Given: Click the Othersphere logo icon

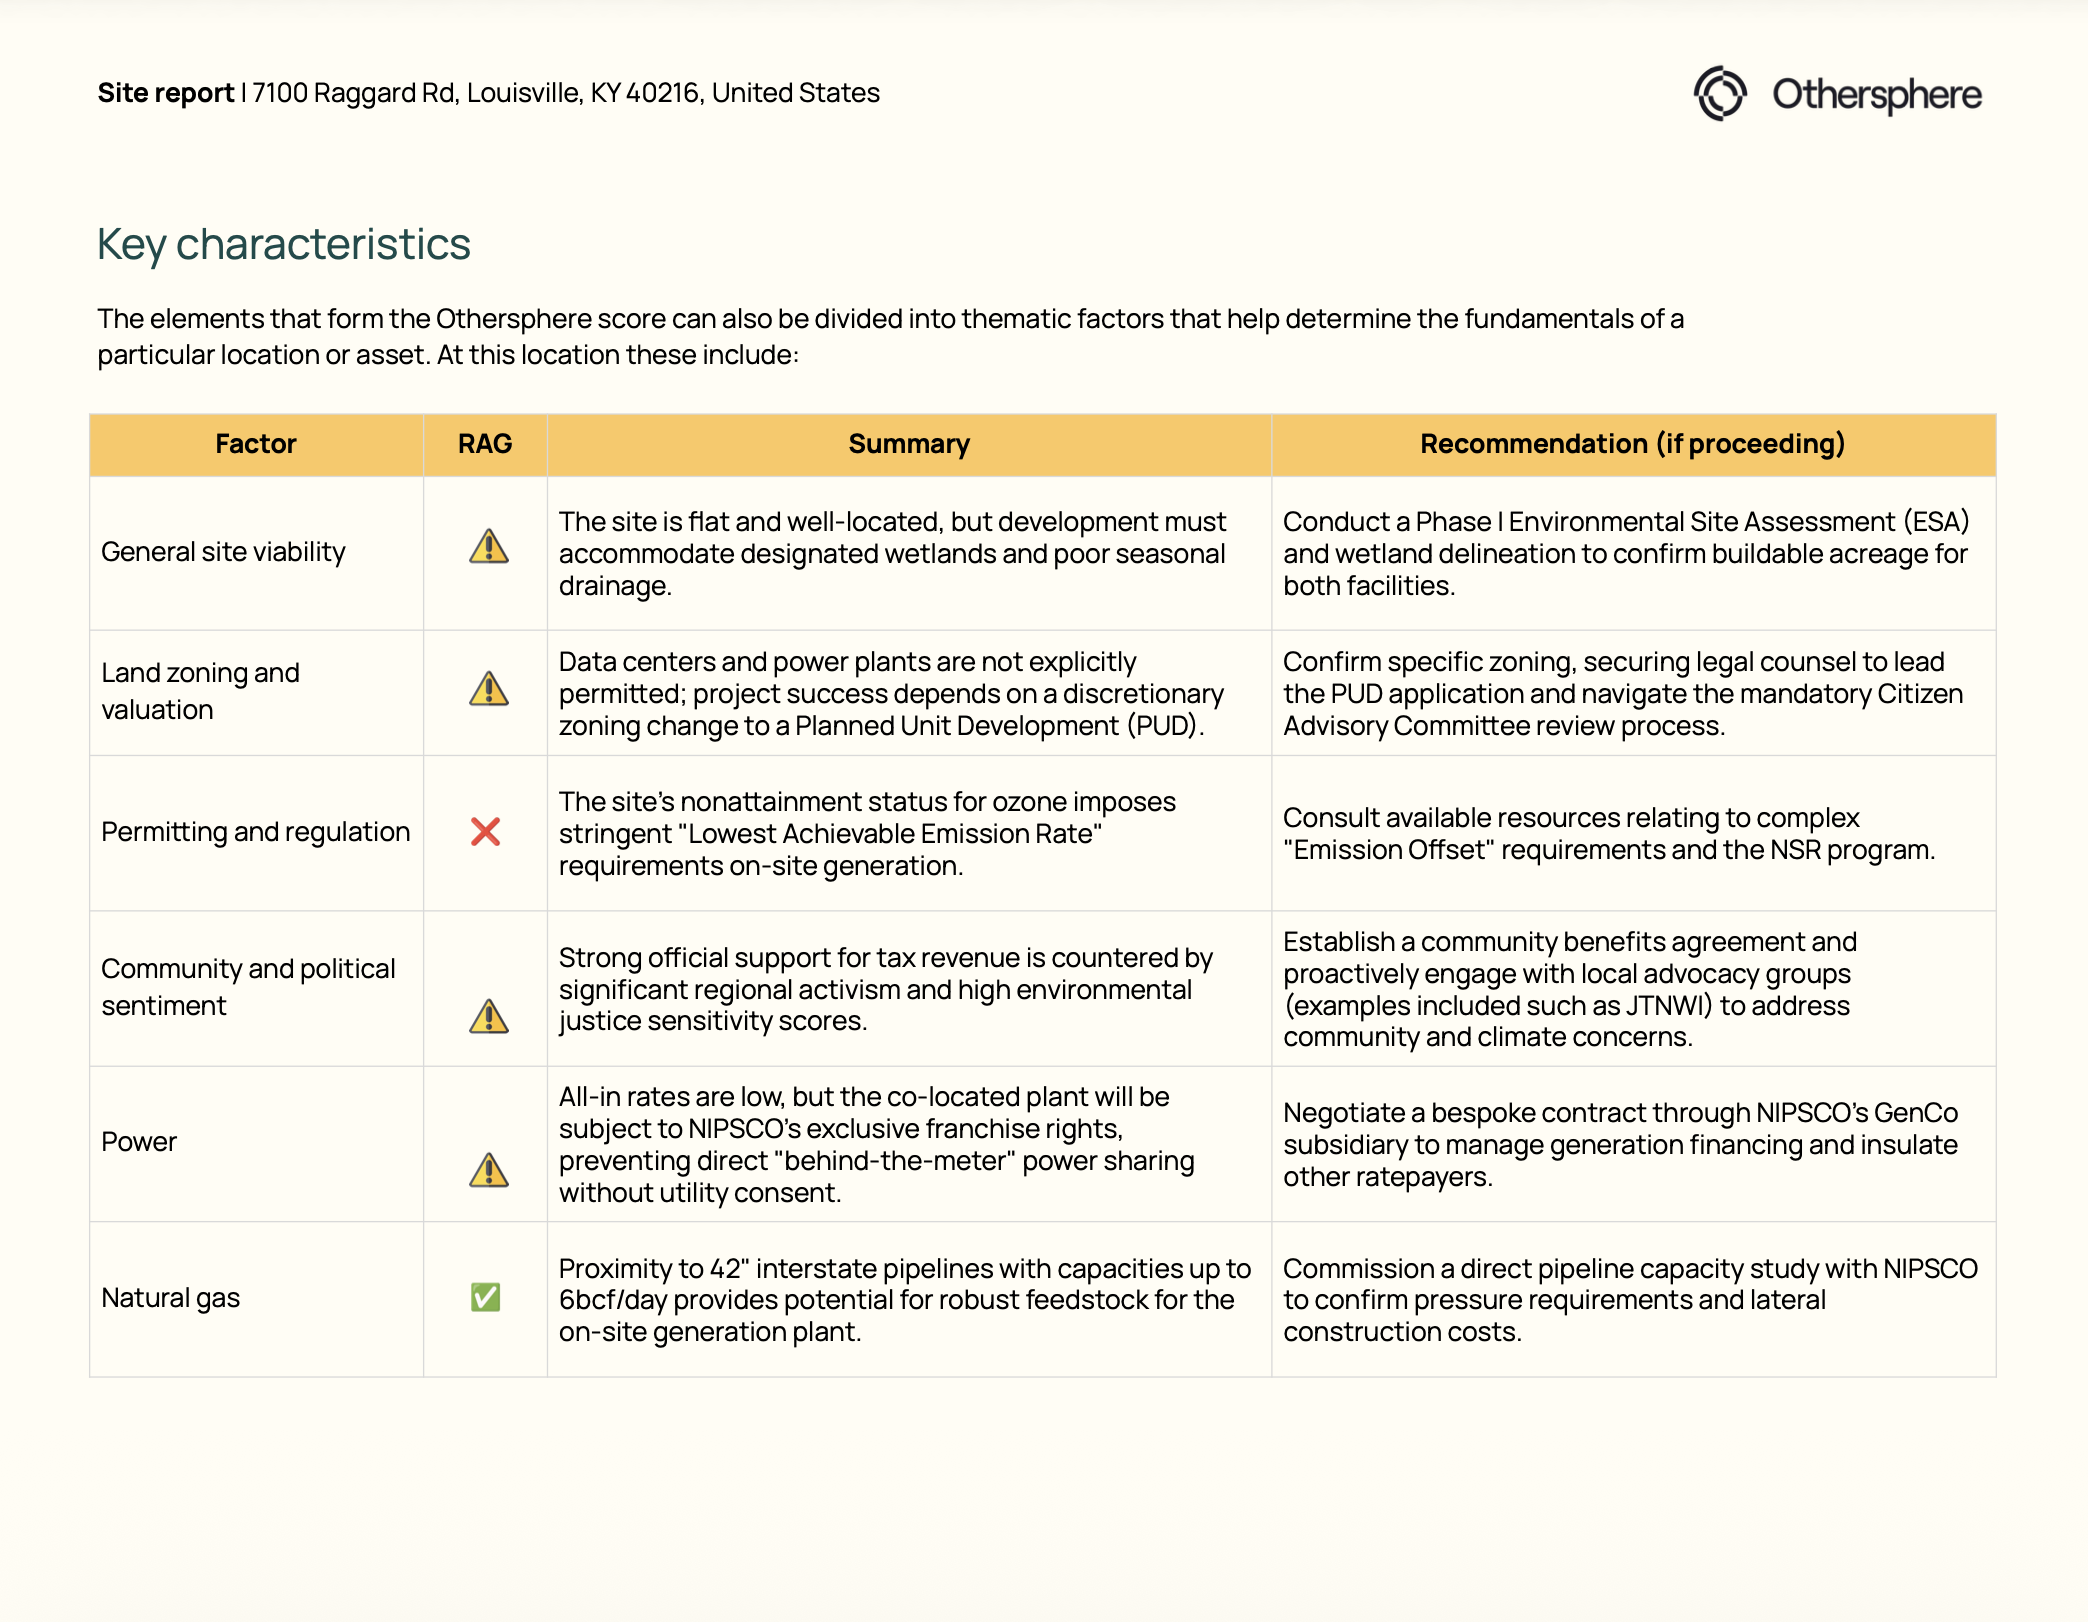Looking at the screenshot, I should click(x=1719, y=94).
